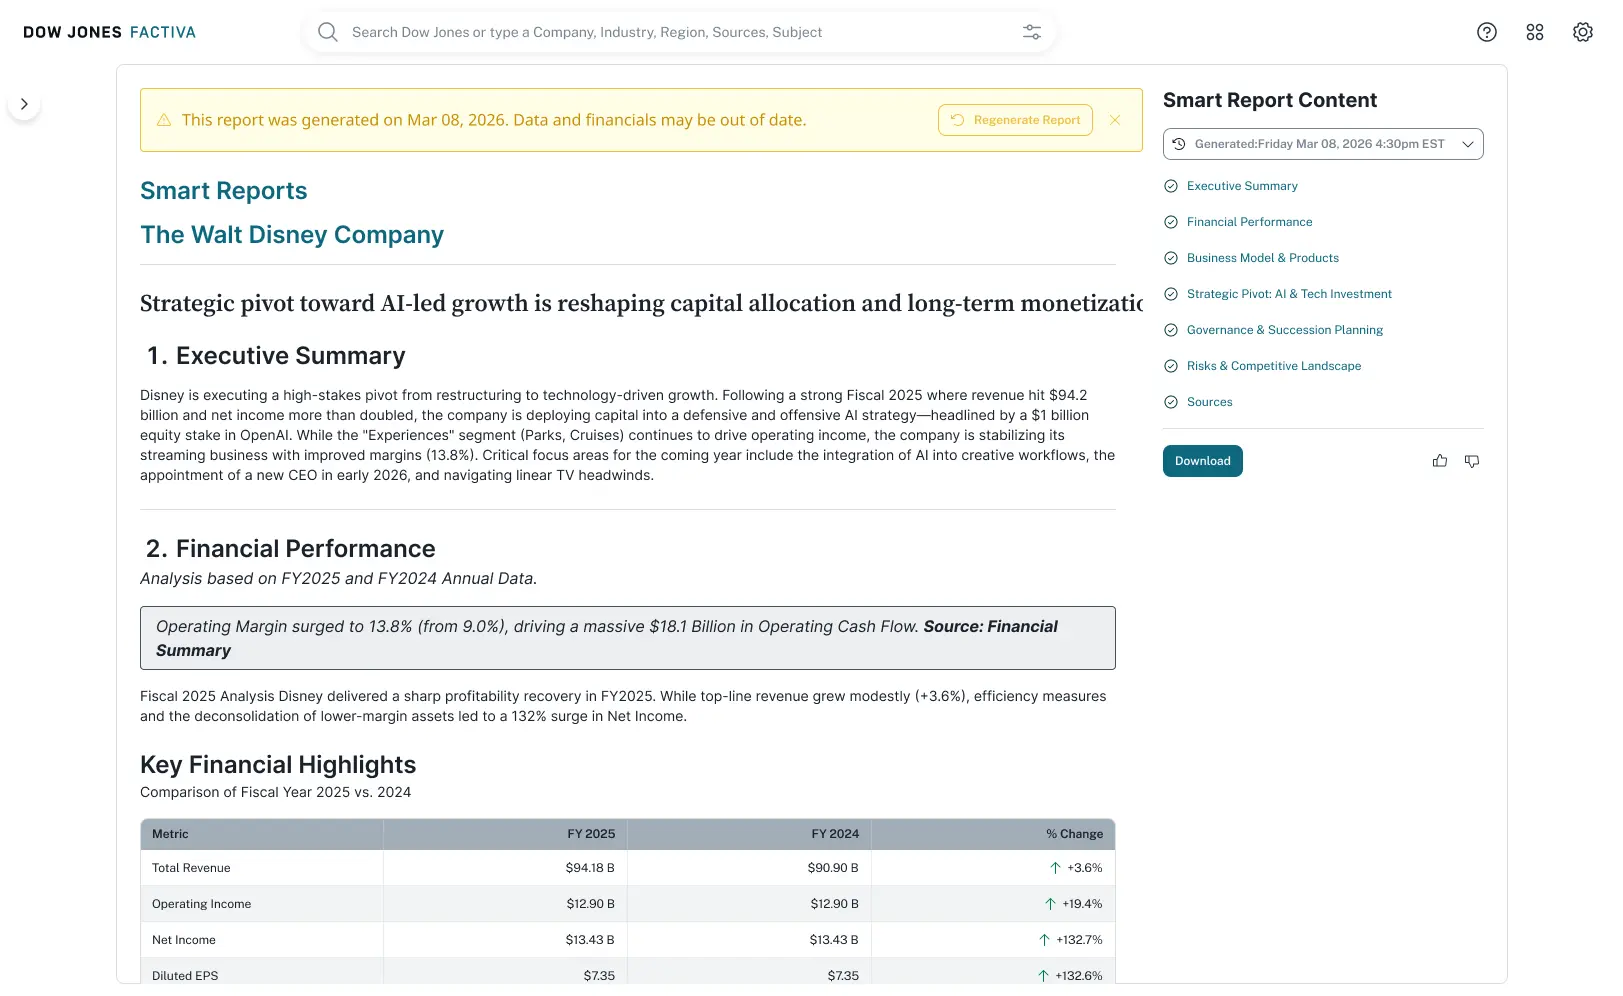Click The Walt Disney Company title
The image size is (1623, 996).
pos(292,235)
